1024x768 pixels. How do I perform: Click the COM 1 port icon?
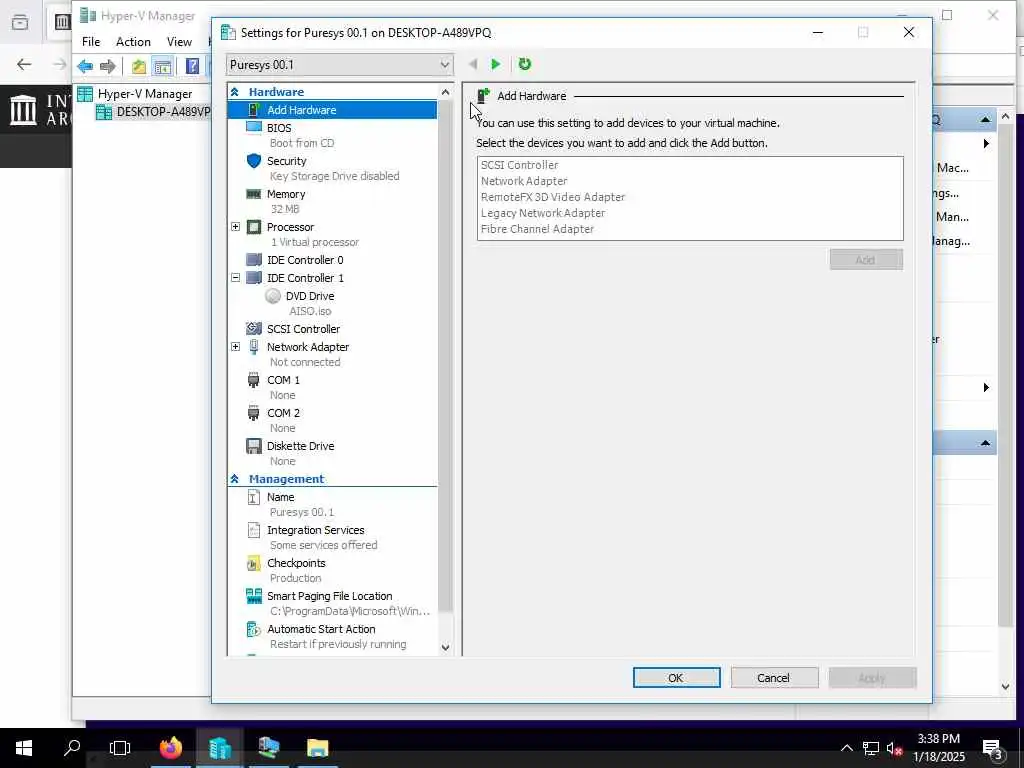(253, 380)
